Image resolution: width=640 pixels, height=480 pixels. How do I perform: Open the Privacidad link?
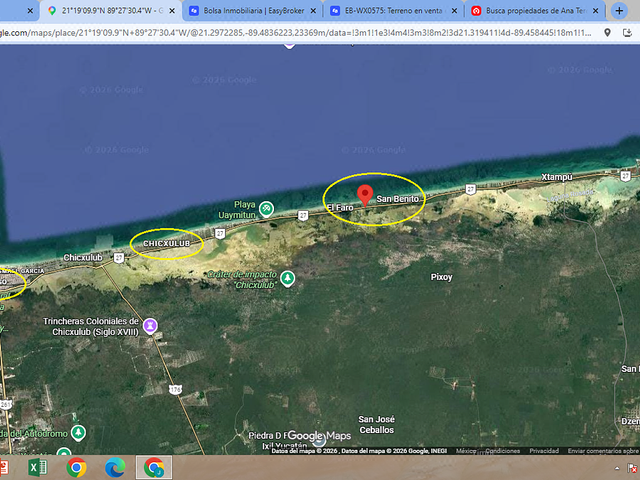click(x=544, y=451)
